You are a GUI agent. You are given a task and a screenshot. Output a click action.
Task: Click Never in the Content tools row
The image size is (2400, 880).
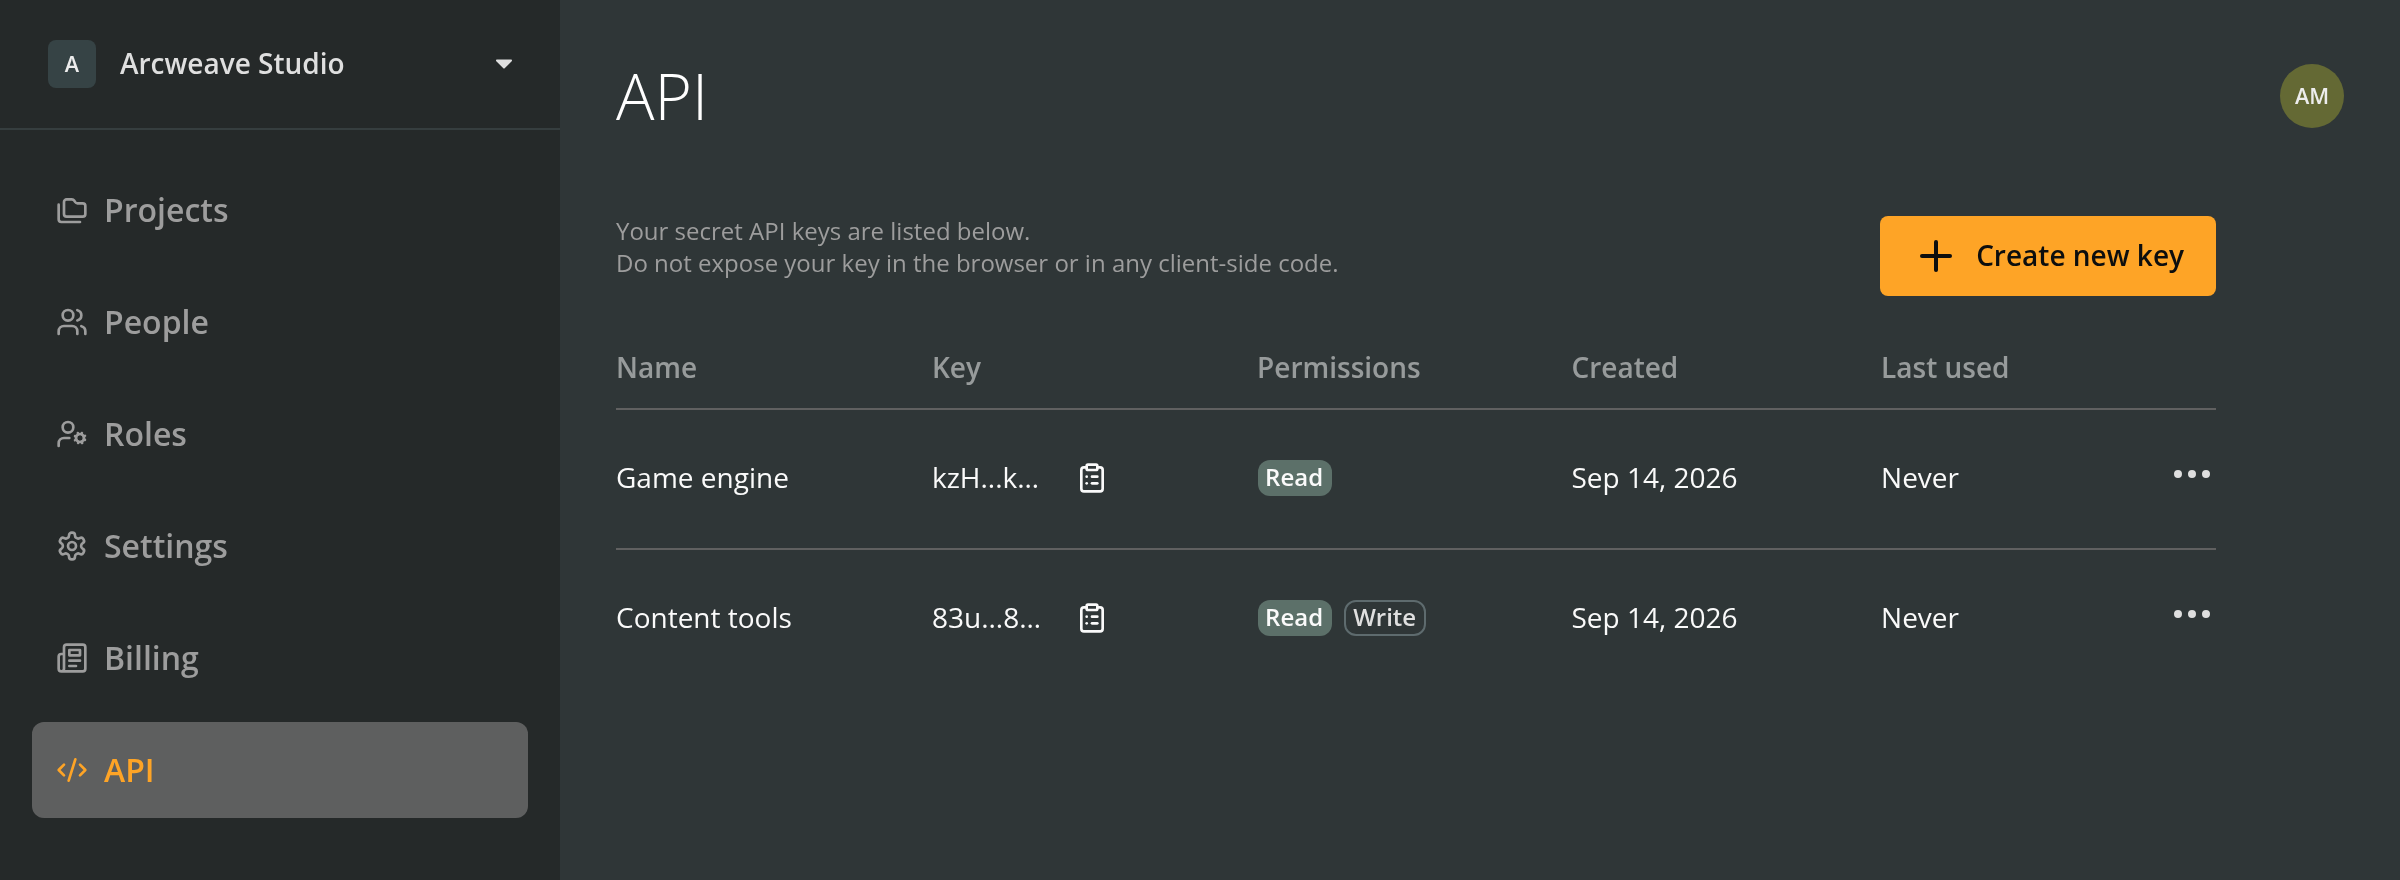coord(1920,618)
